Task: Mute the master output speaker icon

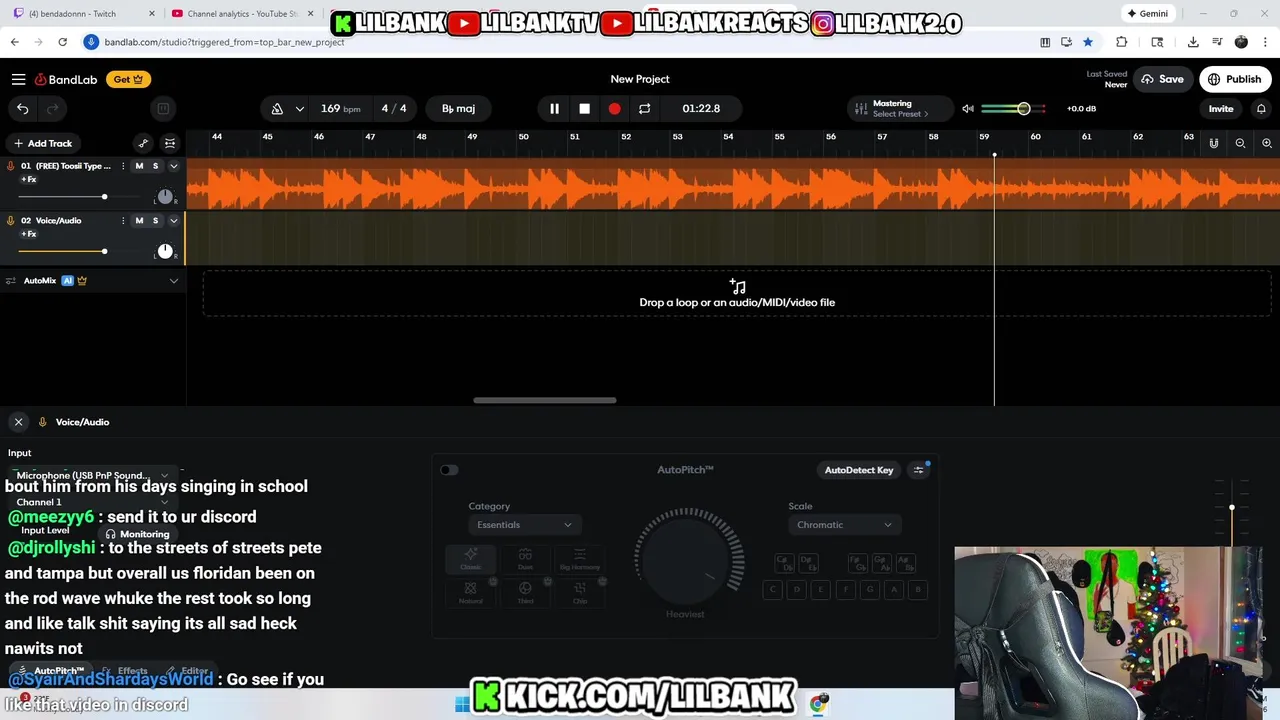Action: pos(967,108)
